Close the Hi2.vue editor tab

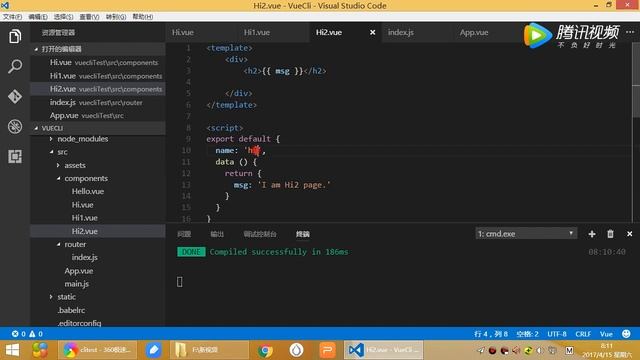[x=372, y=32]
